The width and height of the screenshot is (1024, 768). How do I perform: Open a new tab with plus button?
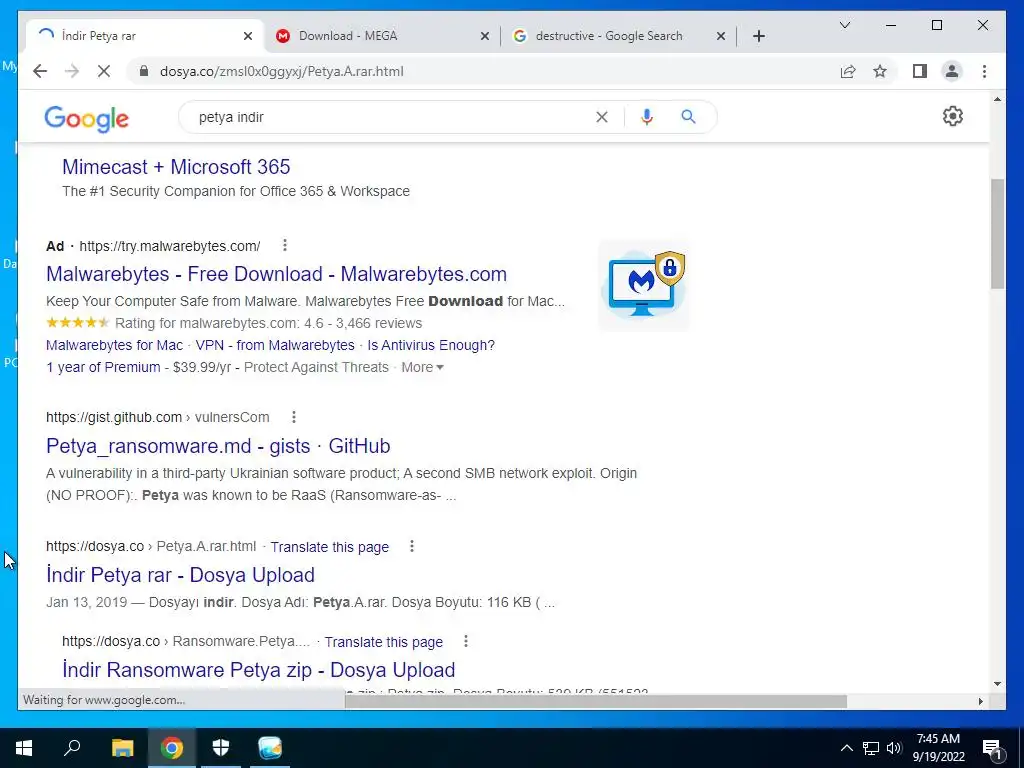(x=758, y=36)
